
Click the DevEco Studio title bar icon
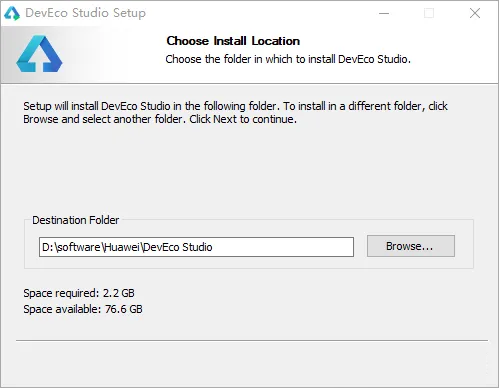click(x=12, y=13)
